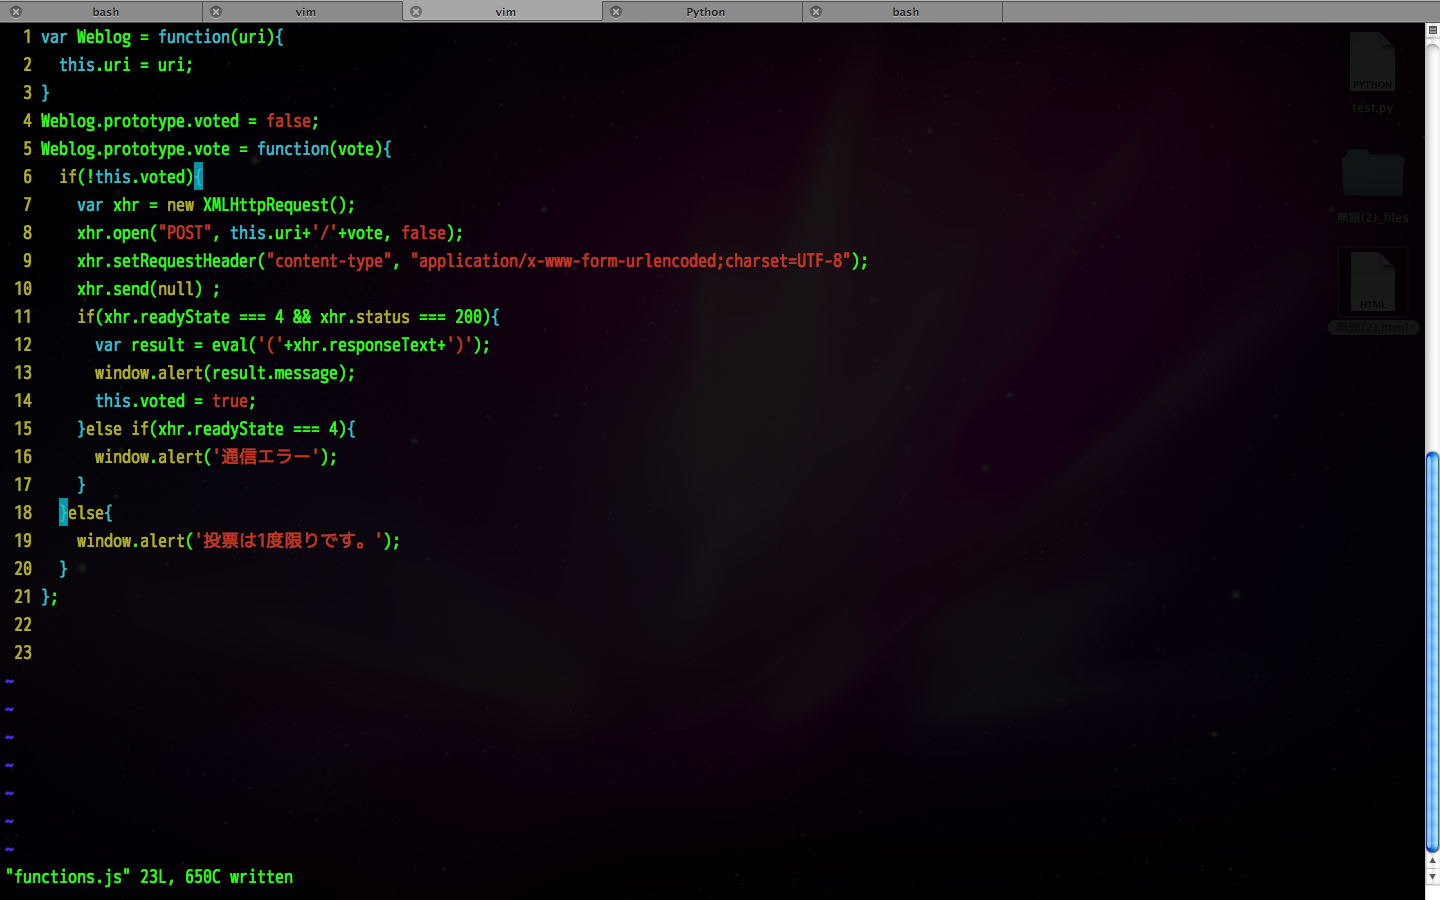Screen dimensions: 1440x900
Task: Switch to the inactive vim tab
Action: [306, 12]
